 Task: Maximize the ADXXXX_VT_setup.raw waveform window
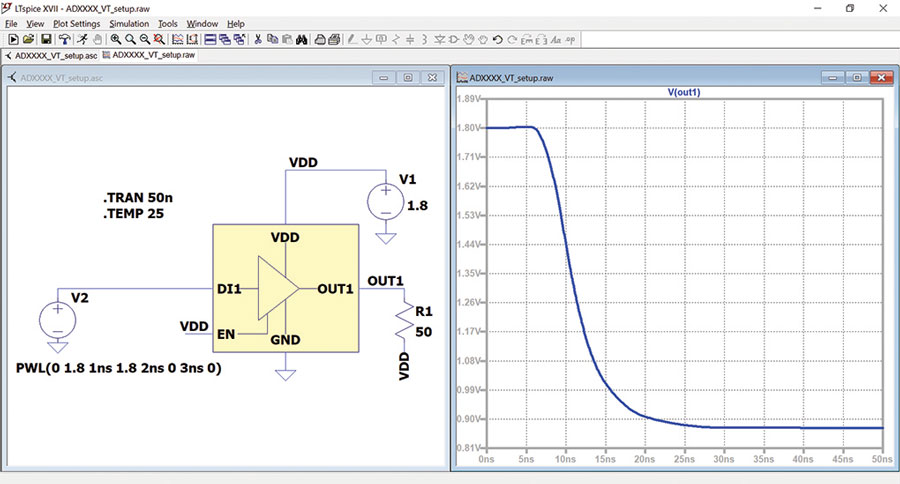click(x=857, y=78)
